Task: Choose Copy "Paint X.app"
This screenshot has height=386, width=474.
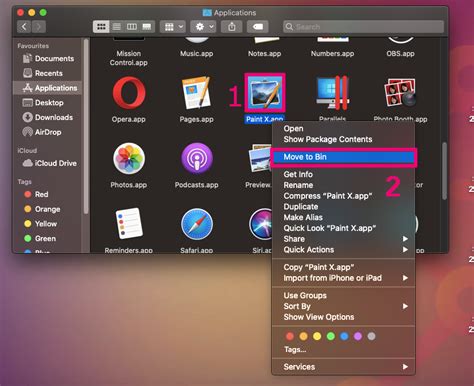Action: coord(343,267)
